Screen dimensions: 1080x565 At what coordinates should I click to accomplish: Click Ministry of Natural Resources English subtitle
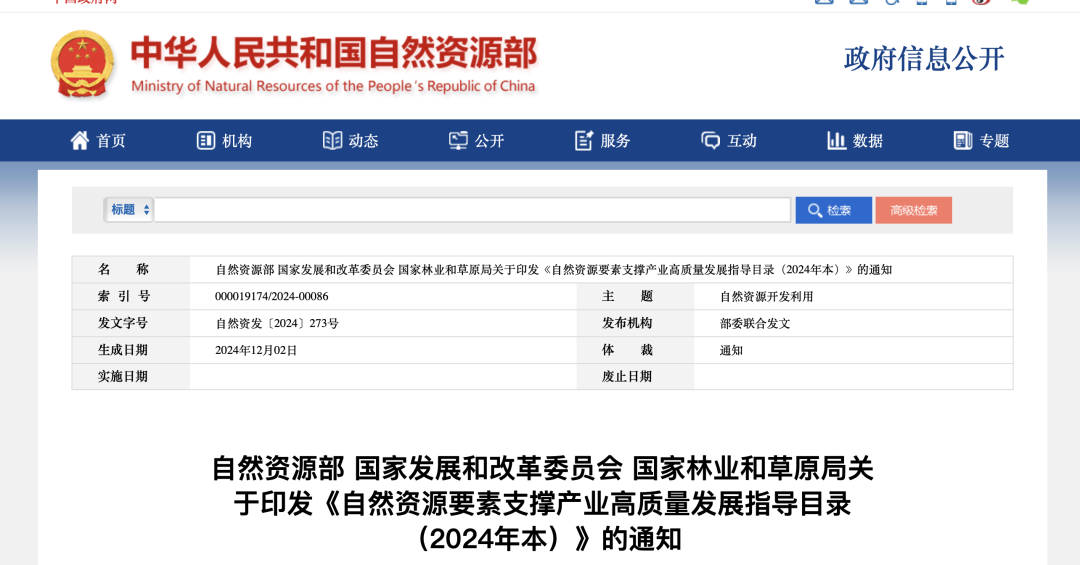pyautogui.click(x=333, y=86)
